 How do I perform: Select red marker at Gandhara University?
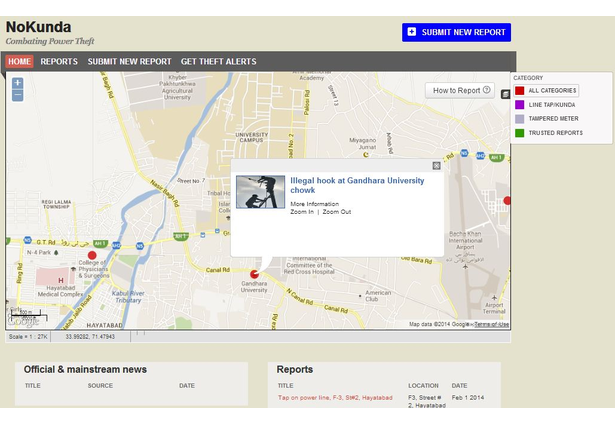click(254, 274)
